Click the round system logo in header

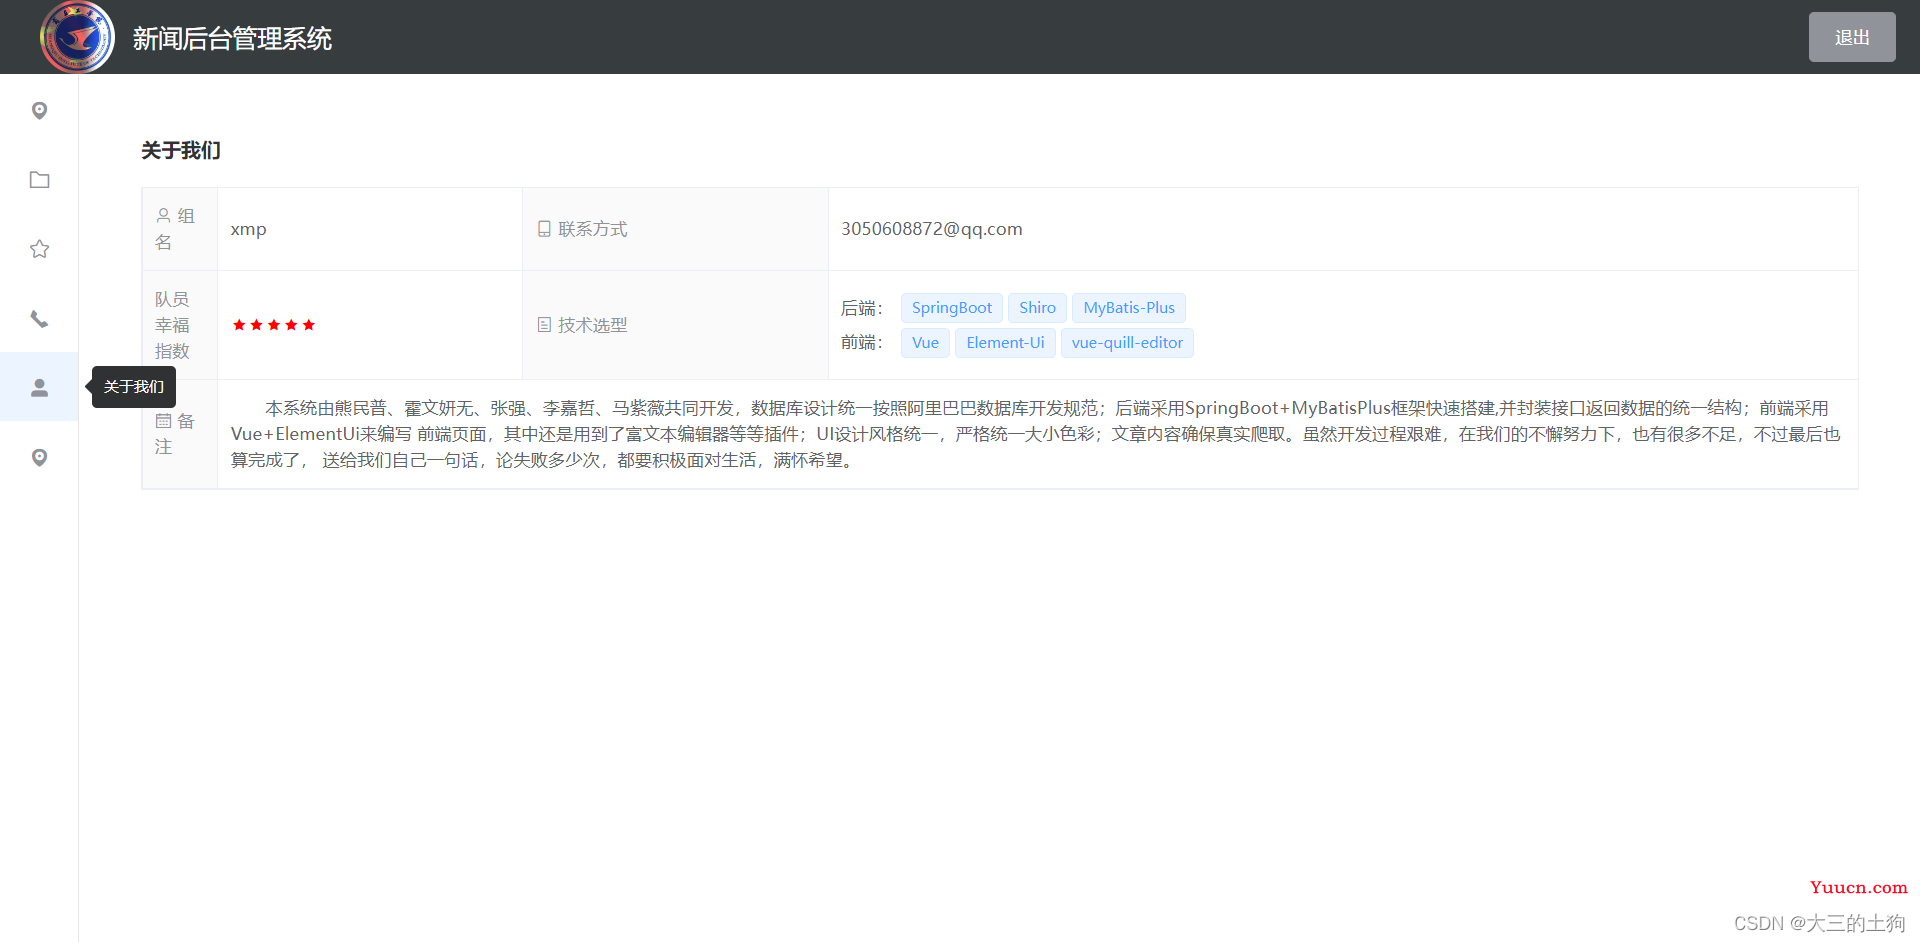coord(77,37)
